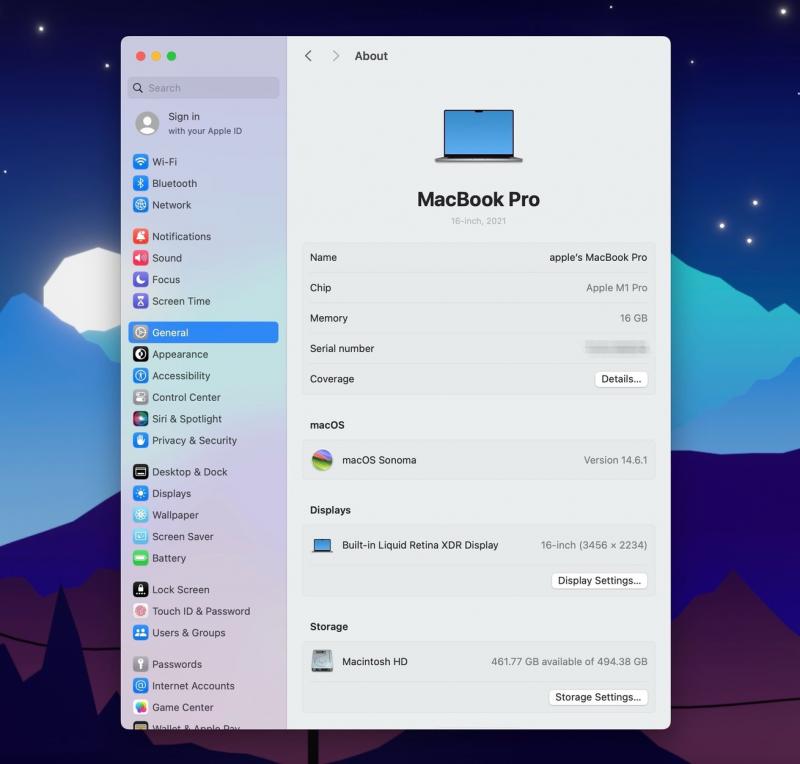
Task: Click the Control Center icon
Action: [140, 397]
